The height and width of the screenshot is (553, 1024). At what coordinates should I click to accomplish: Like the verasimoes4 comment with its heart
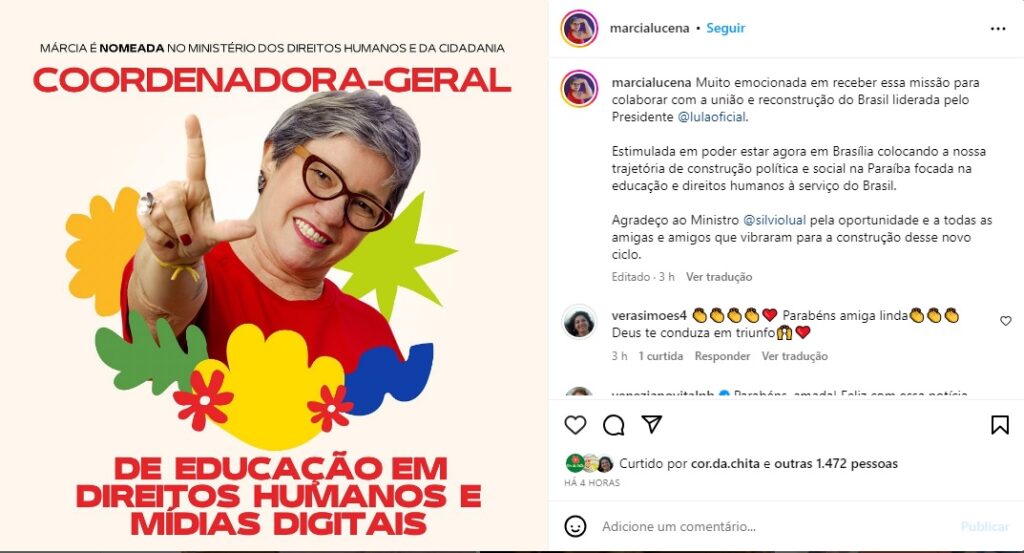[x=1006, y=321]
